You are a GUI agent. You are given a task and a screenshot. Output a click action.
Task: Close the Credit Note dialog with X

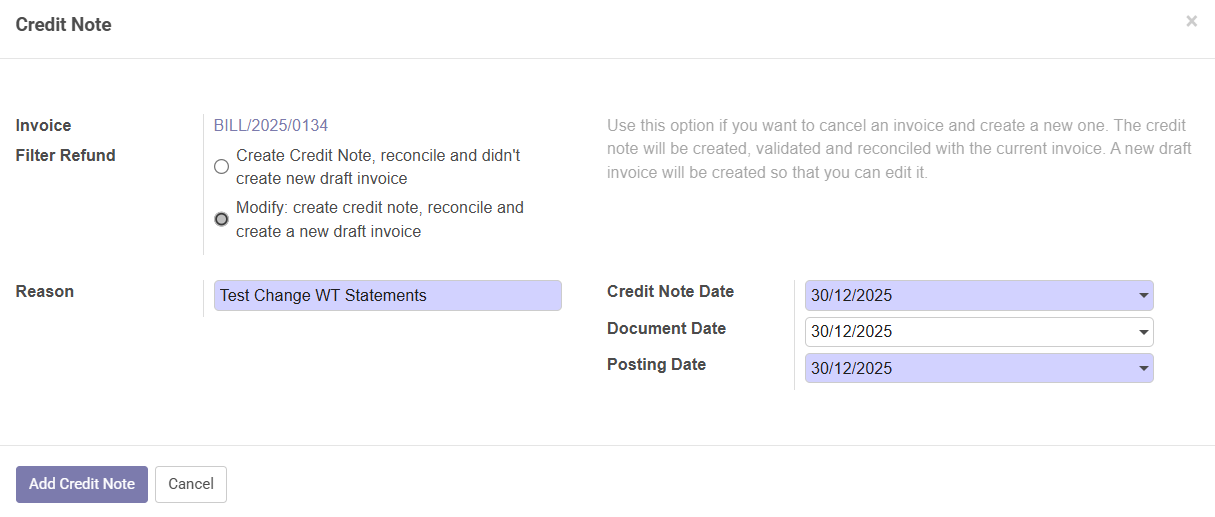(1191, 21)
